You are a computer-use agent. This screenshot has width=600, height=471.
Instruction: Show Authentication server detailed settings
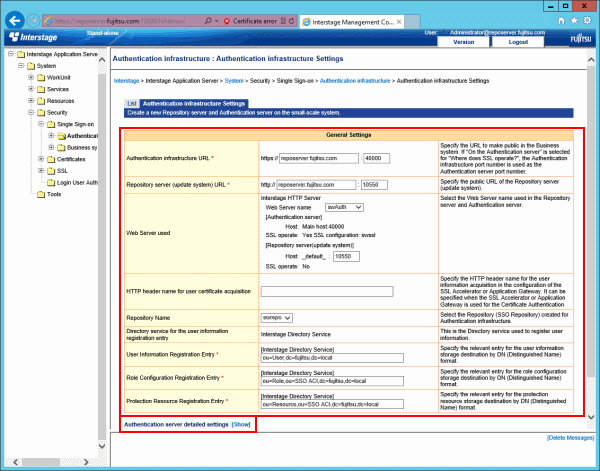click(241, 425)
